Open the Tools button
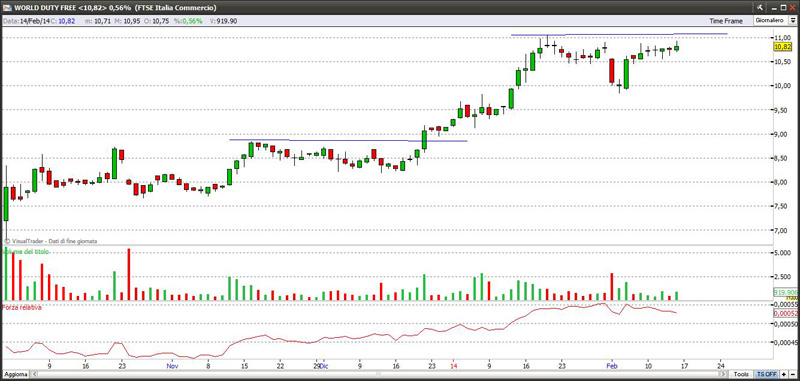This screenshot has height=381, width=800. [741, 374]
